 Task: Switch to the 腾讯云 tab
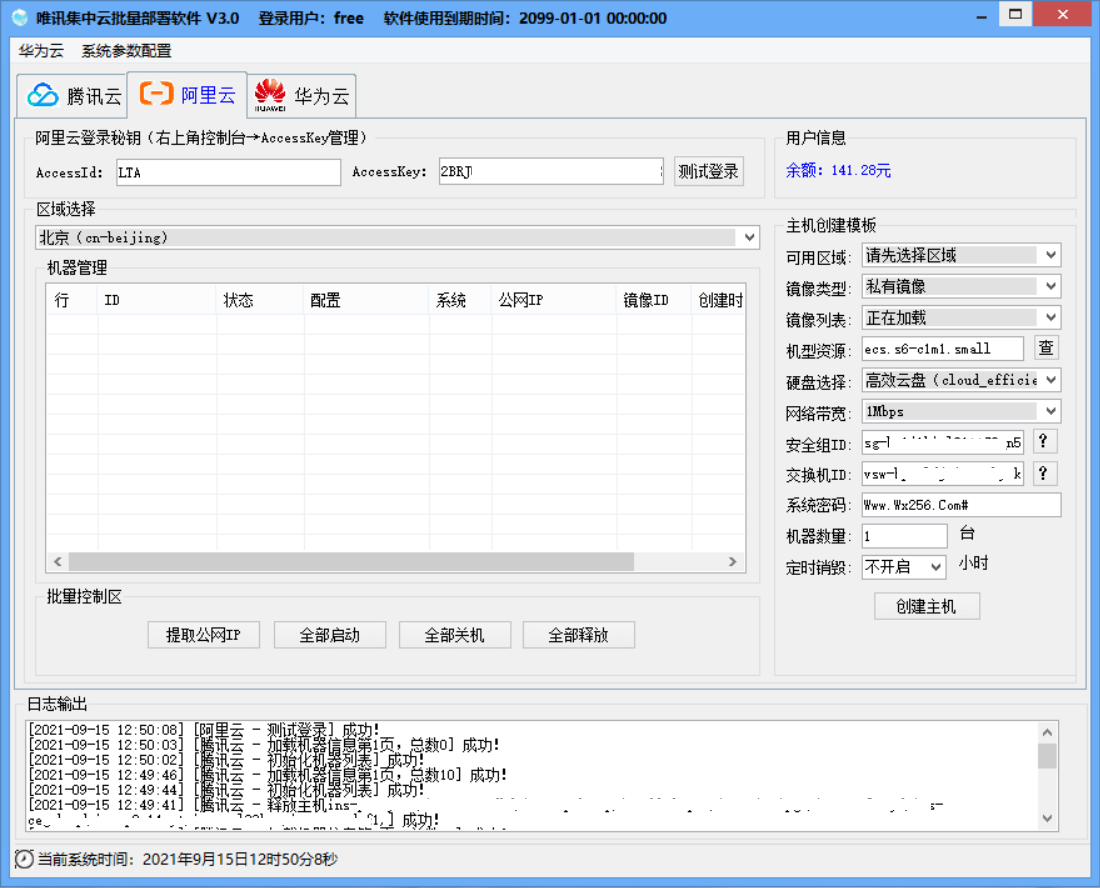72,95
